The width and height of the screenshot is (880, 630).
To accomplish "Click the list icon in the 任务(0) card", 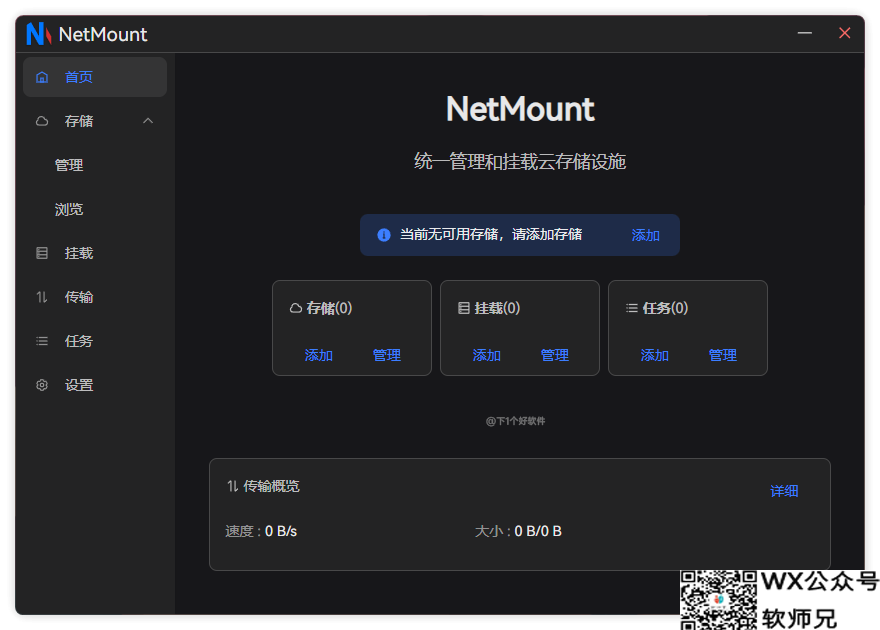I will pyautogui.click(x=632, y=308).
